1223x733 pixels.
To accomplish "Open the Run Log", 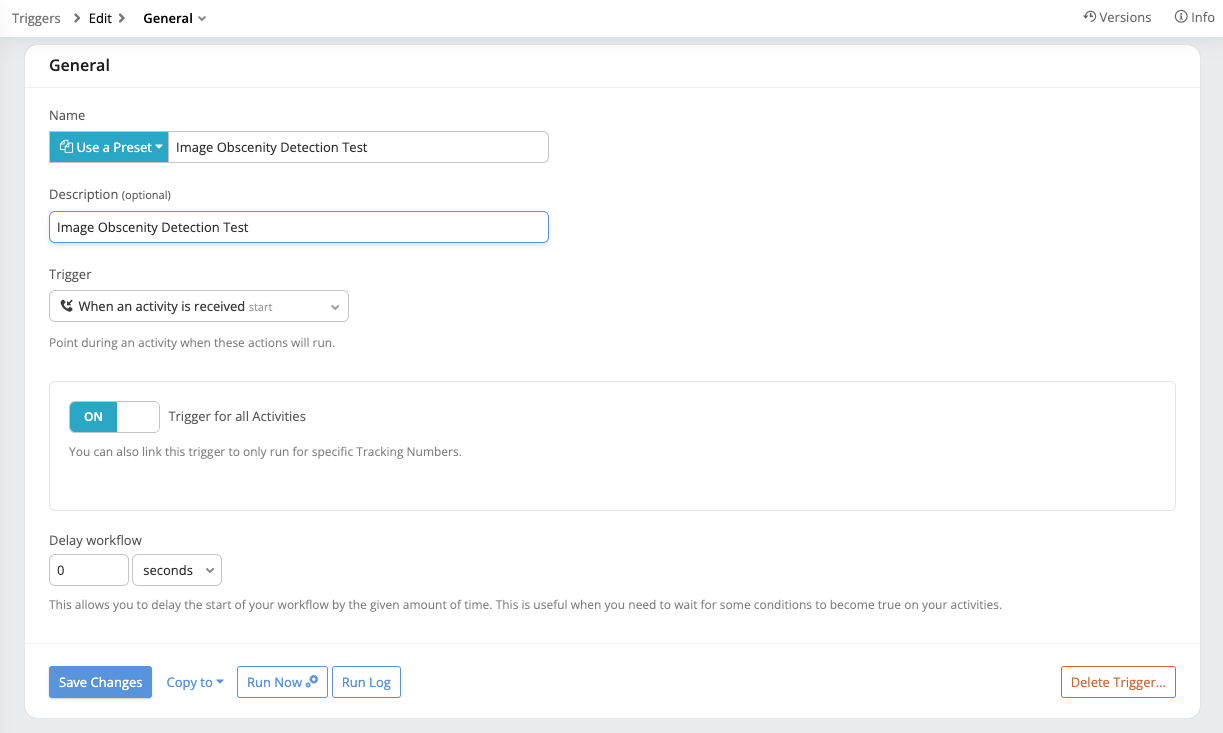I will [x=366, y=682].
